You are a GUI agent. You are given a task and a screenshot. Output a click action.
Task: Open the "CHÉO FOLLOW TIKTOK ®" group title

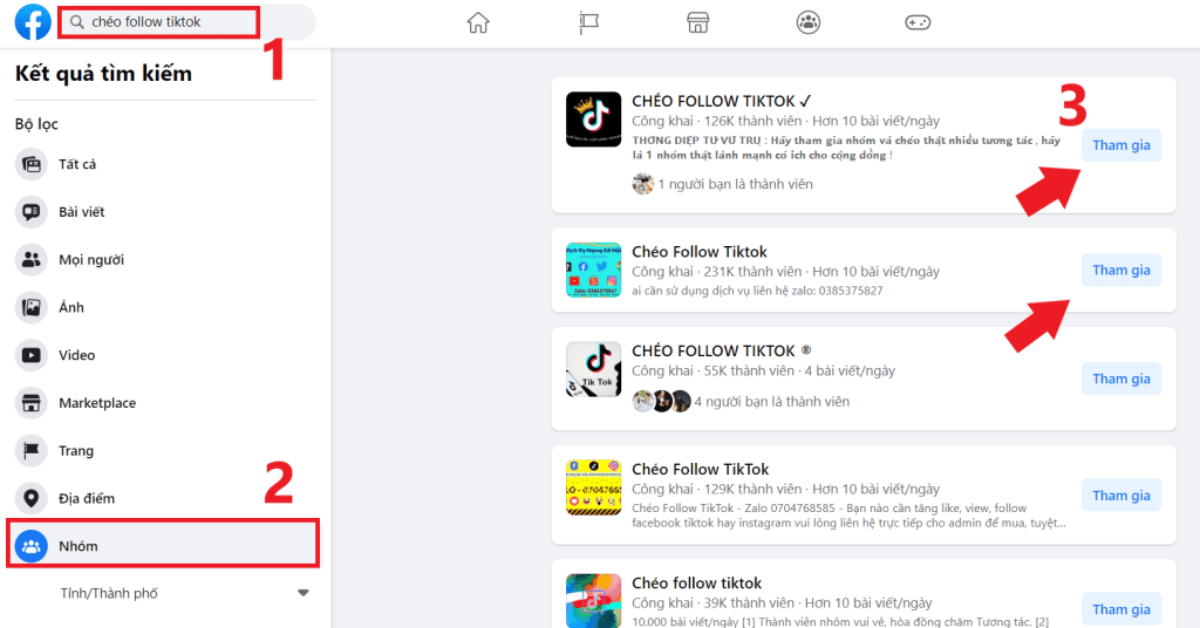tap(721, 351)
